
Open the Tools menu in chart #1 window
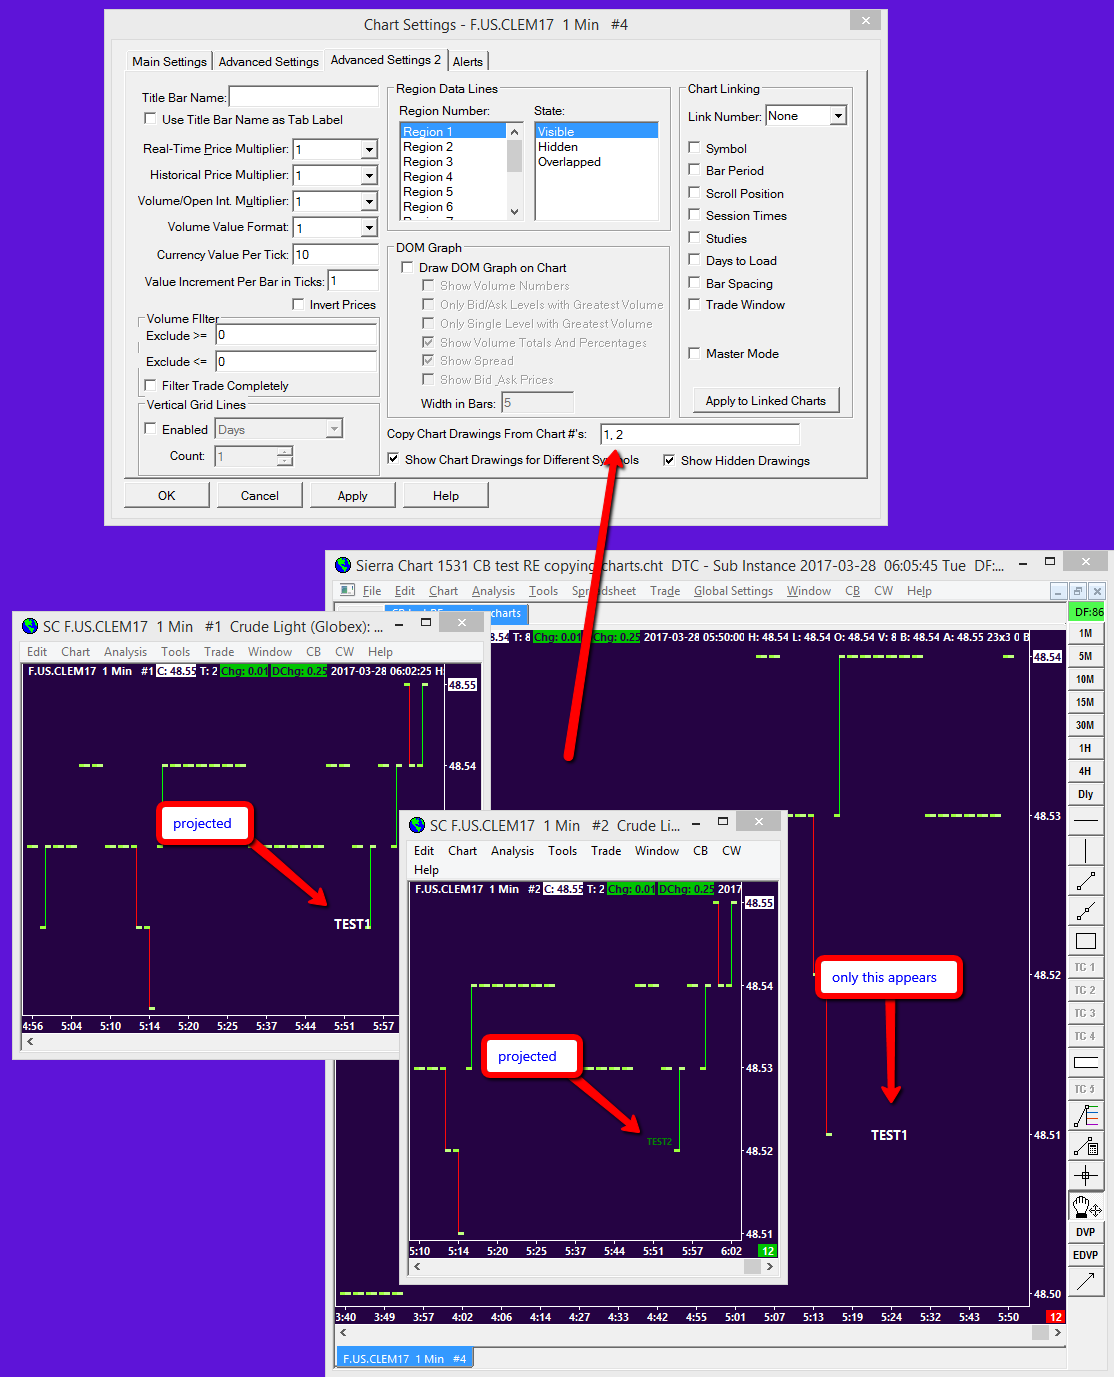point(175,652)
